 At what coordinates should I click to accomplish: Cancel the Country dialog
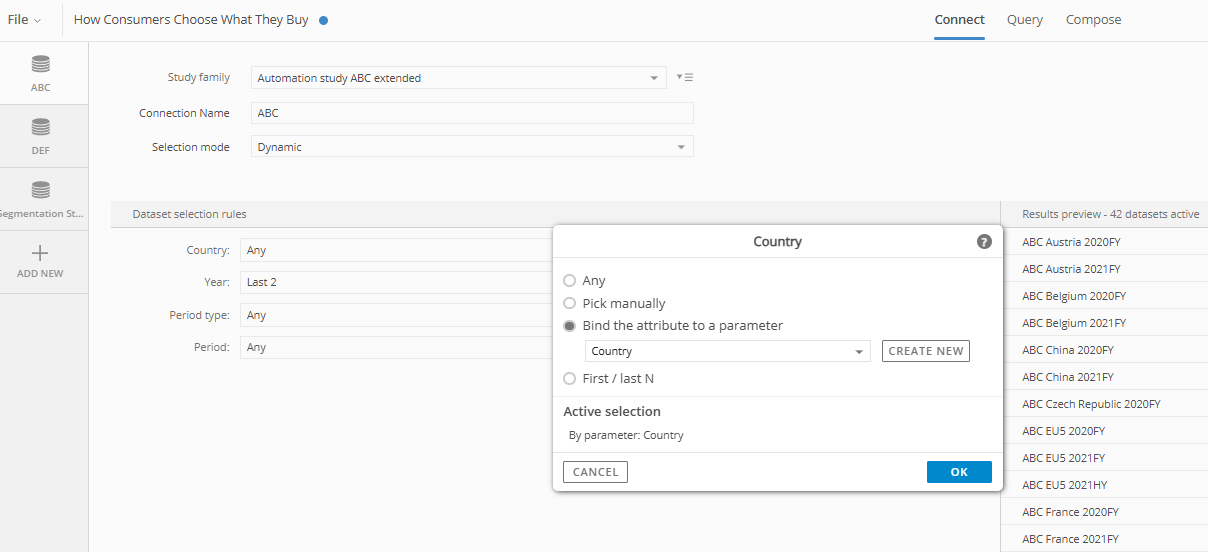coord(595,472)
